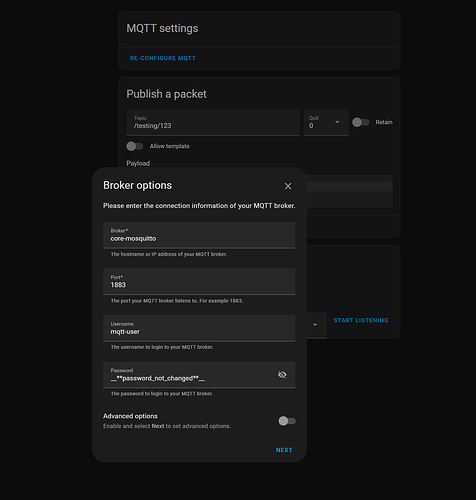Click NEXT in Broker options dialog

(284, 450)
